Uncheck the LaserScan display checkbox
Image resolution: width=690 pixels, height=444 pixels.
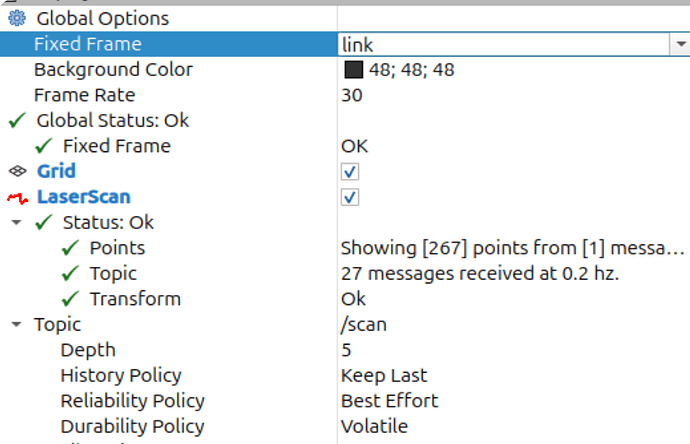(x=349, y=197)
